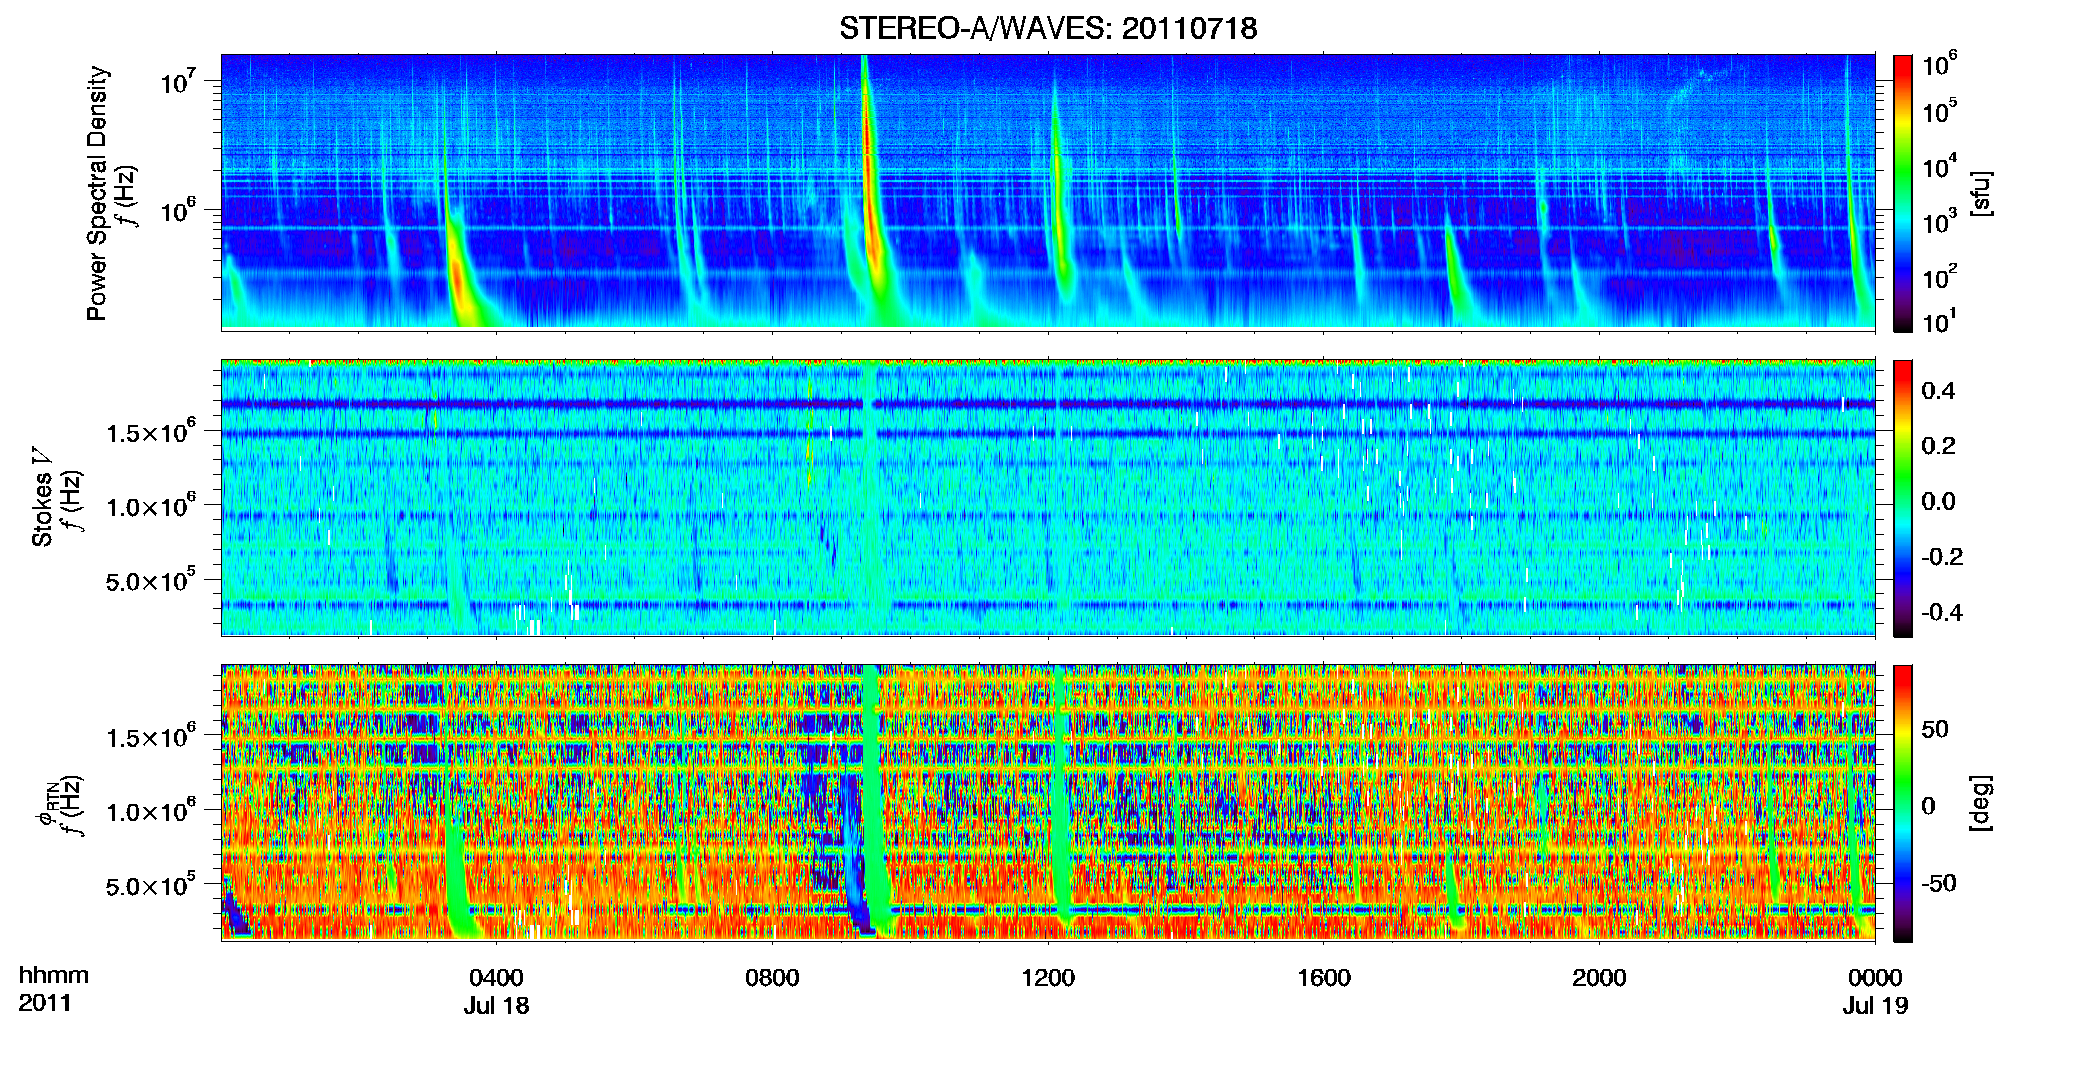Click the 0000 time tick label

pos(1875,977)
